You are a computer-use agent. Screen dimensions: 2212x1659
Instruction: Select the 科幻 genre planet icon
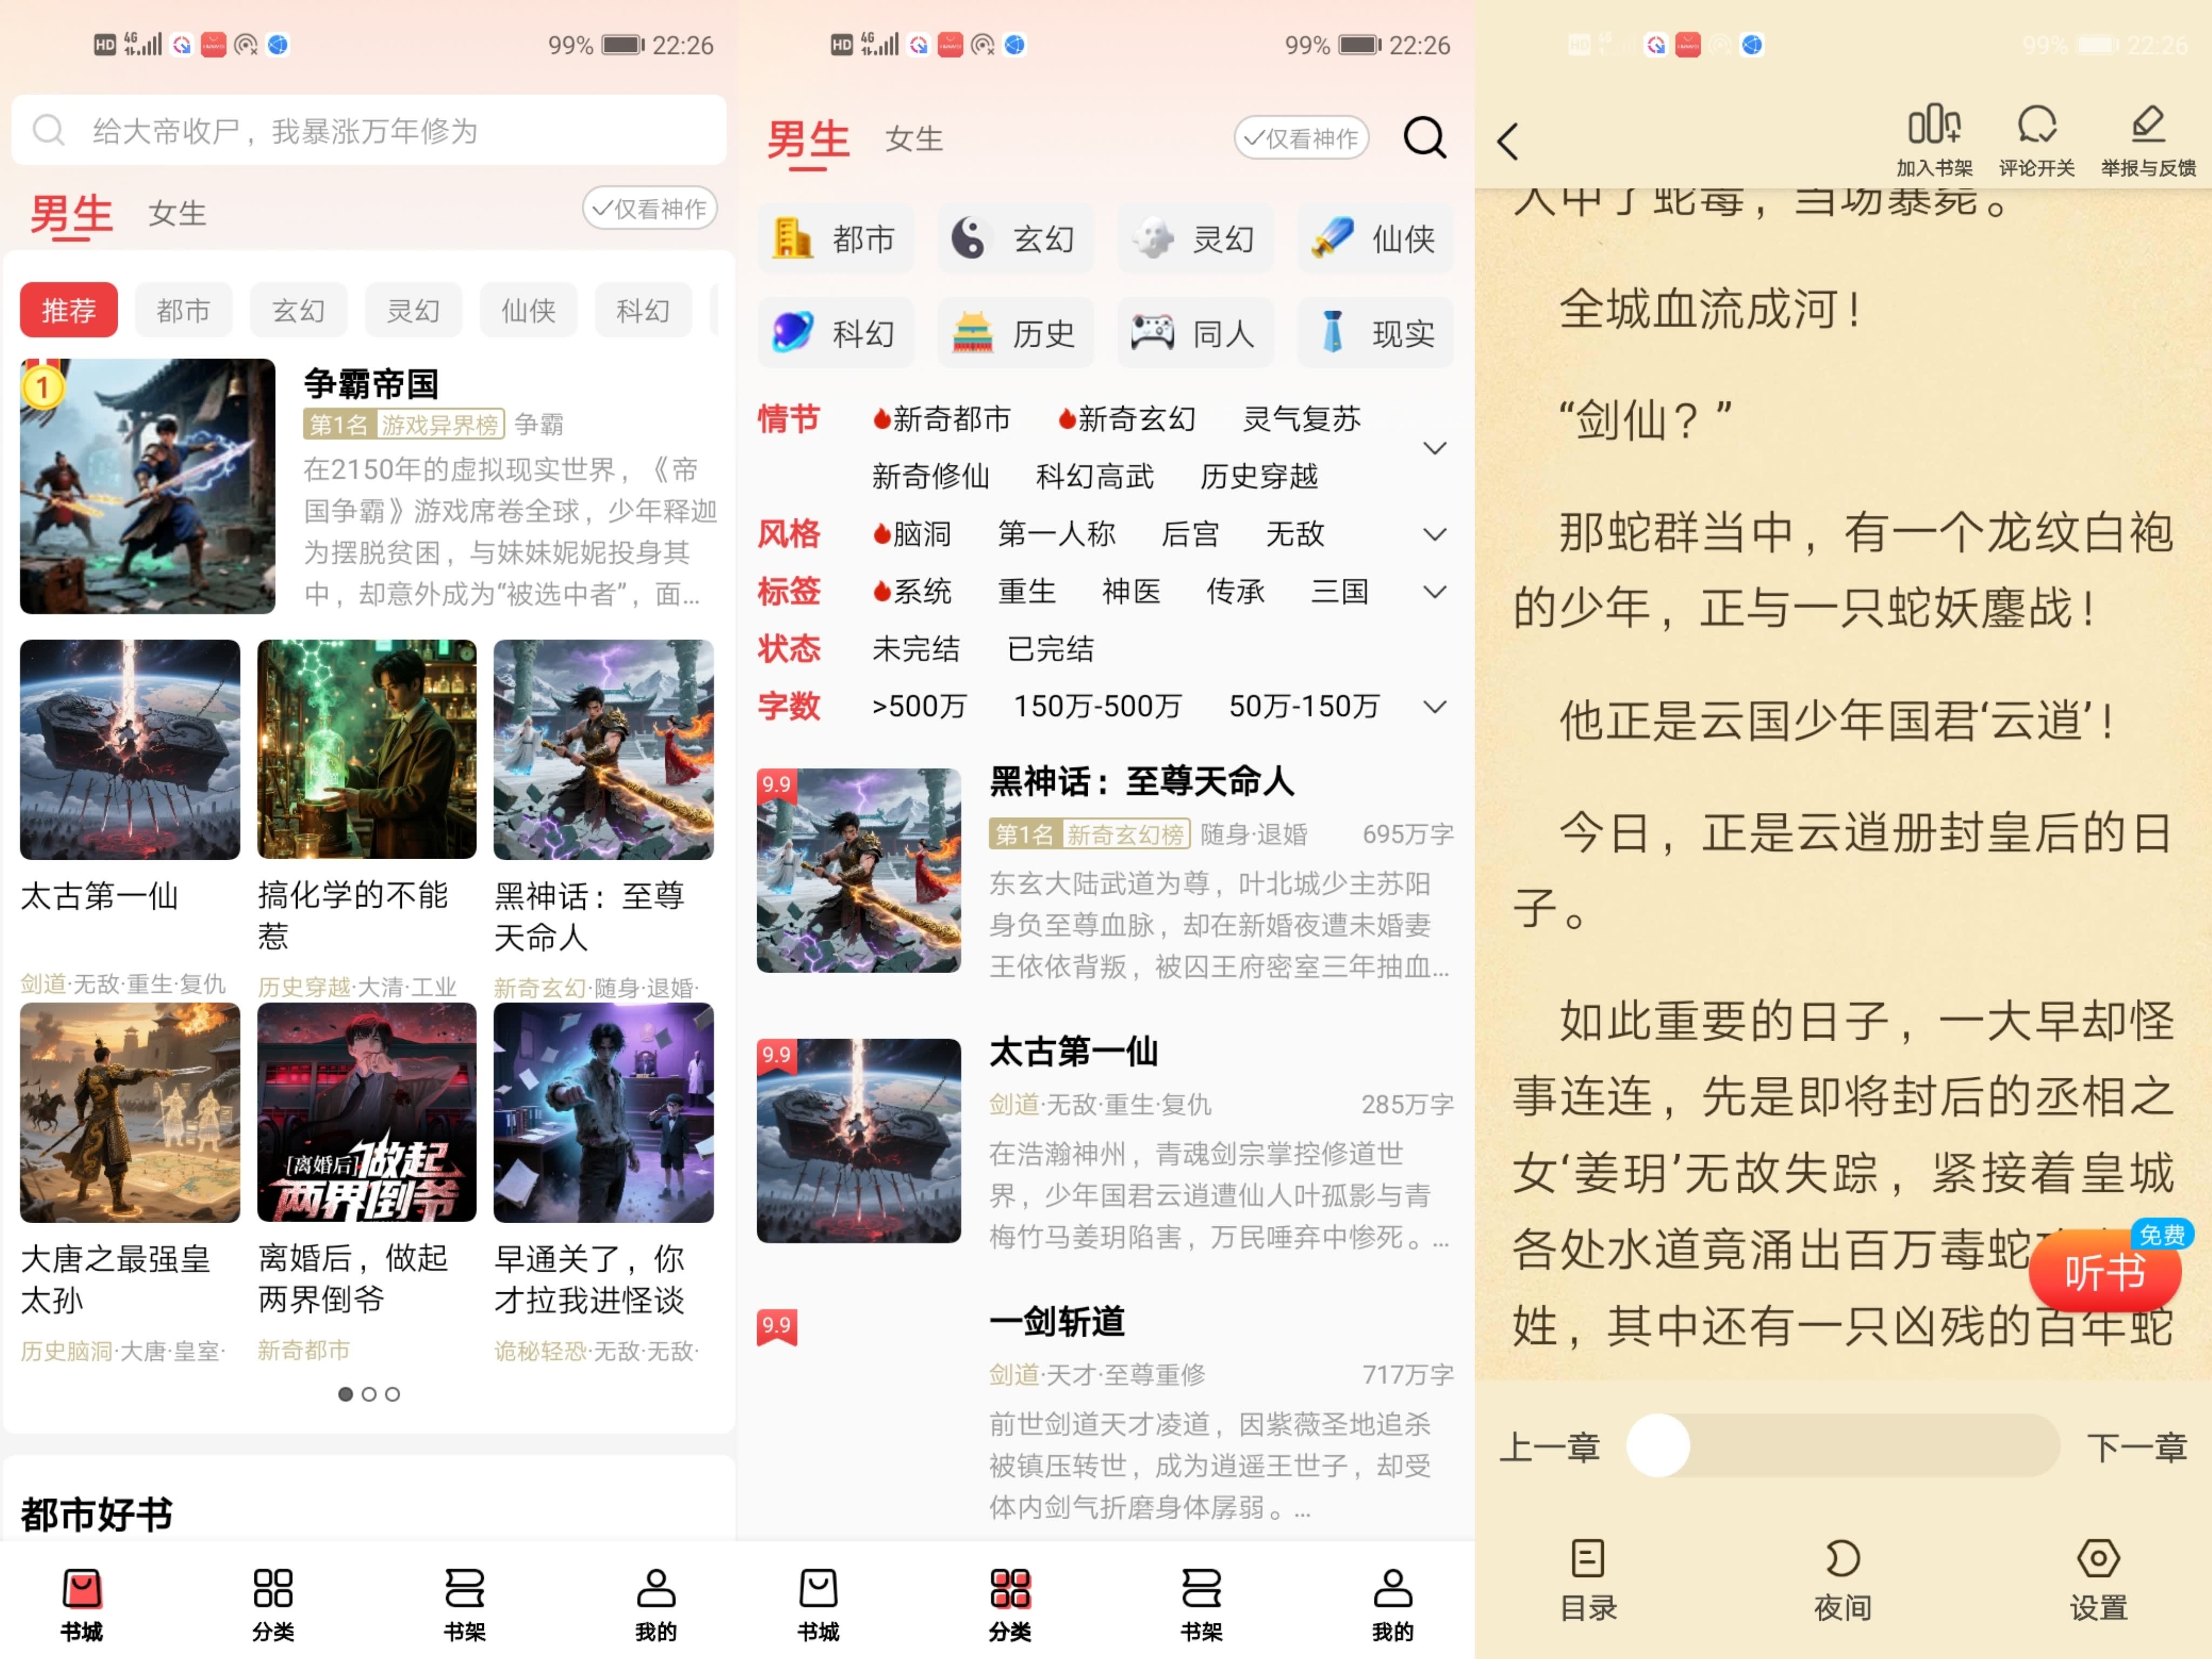[793, 333]
